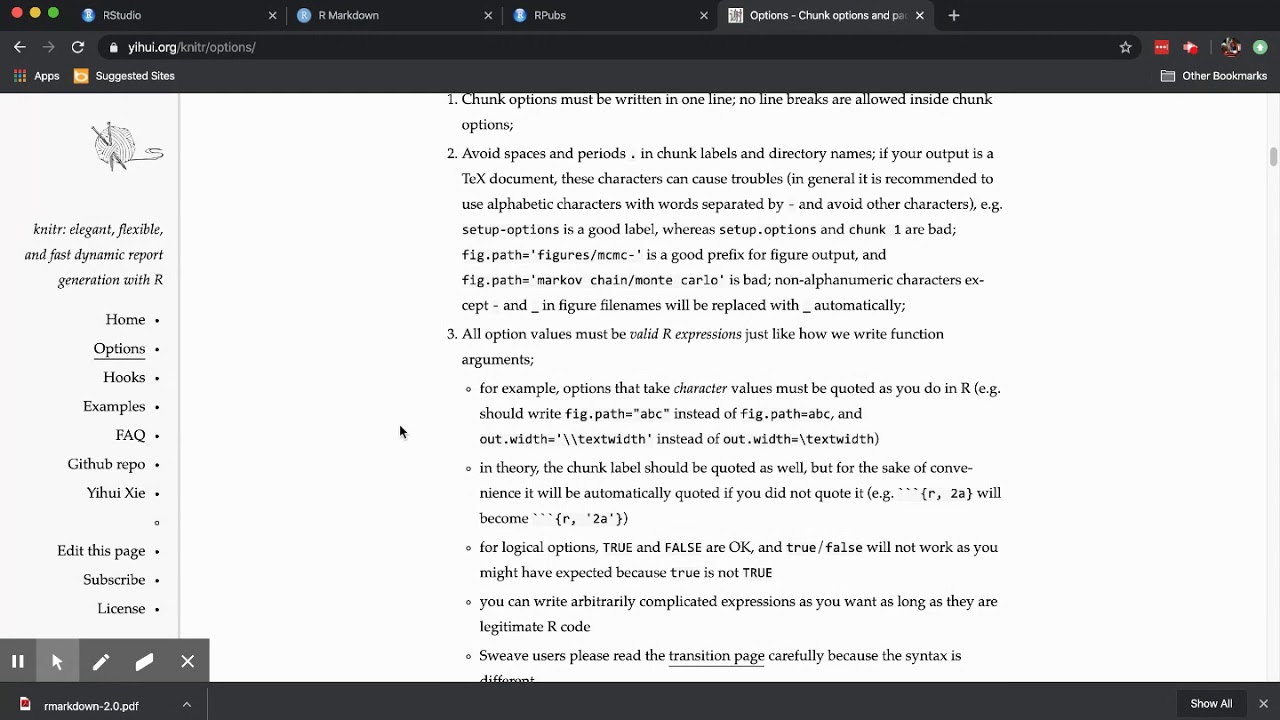Bookmark this page using the star icon
This screenshot has height=720, width=1280.
1125,47
